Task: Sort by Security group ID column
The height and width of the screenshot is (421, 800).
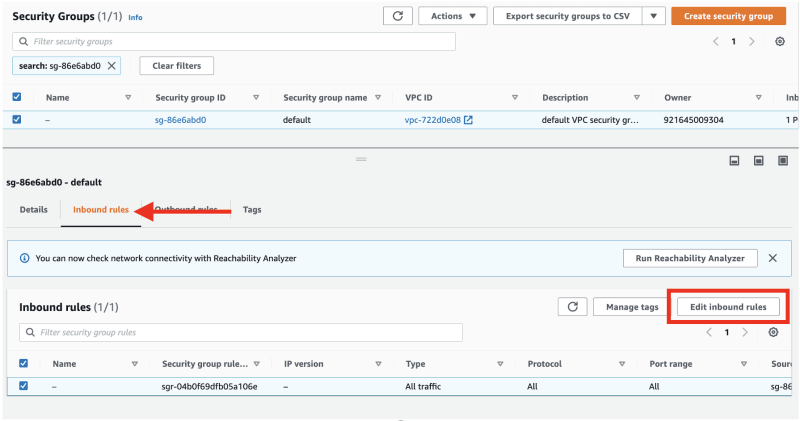Action: click(256, 97)
